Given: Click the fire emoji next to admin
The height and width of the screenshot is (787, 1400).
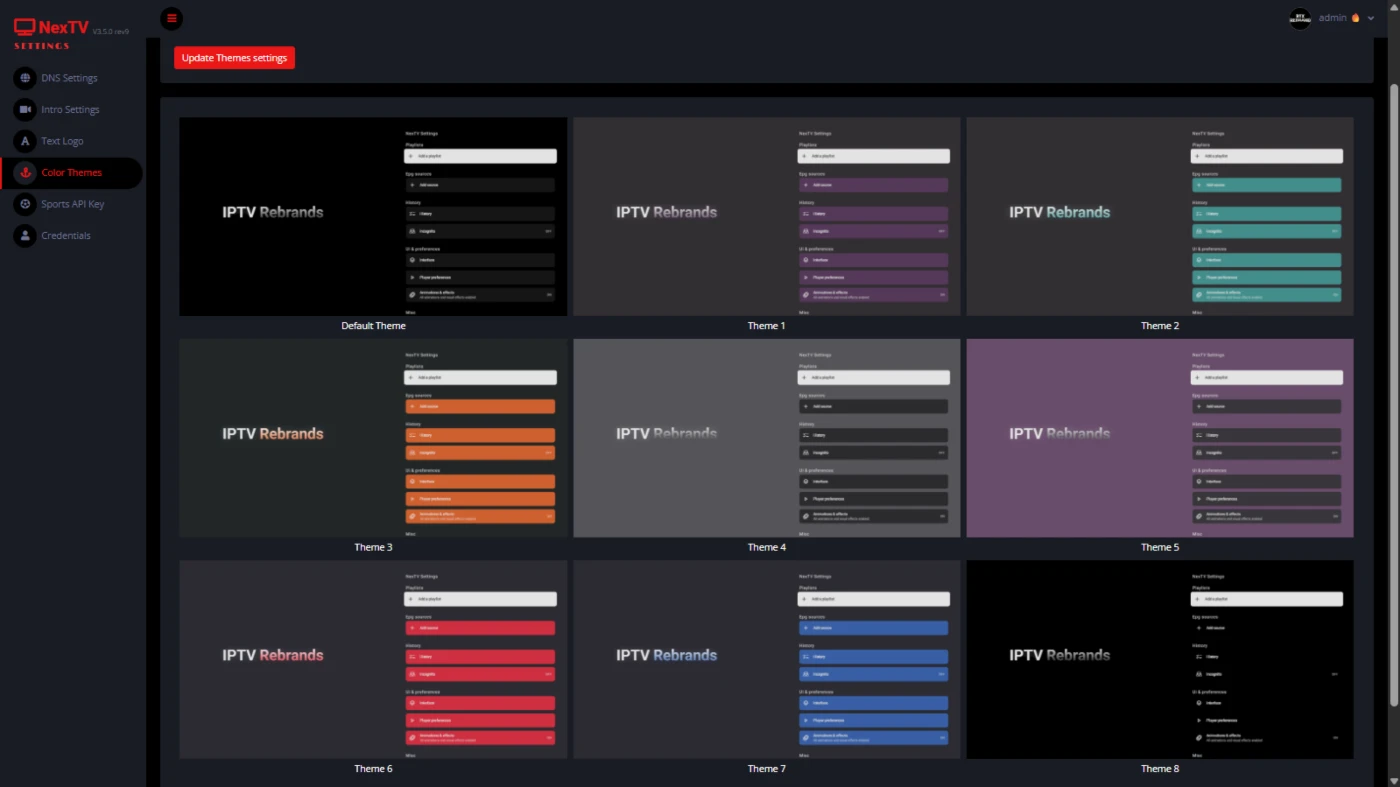Looking at the screenshot, I should pyautogui.click(x=1356, y=18).
